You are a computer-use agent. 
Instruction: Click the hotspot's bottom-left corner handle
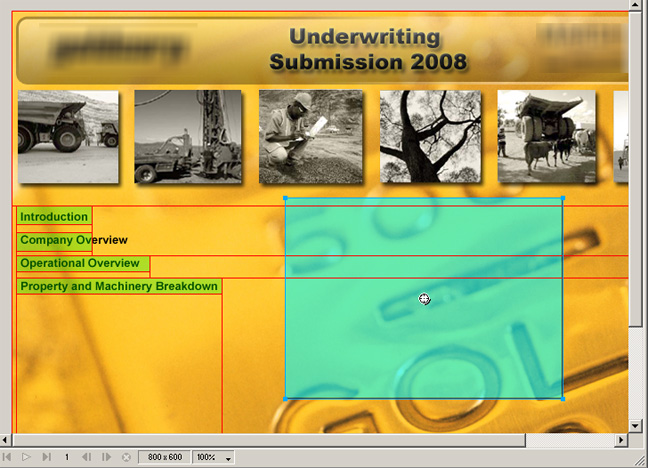[285, 399]
